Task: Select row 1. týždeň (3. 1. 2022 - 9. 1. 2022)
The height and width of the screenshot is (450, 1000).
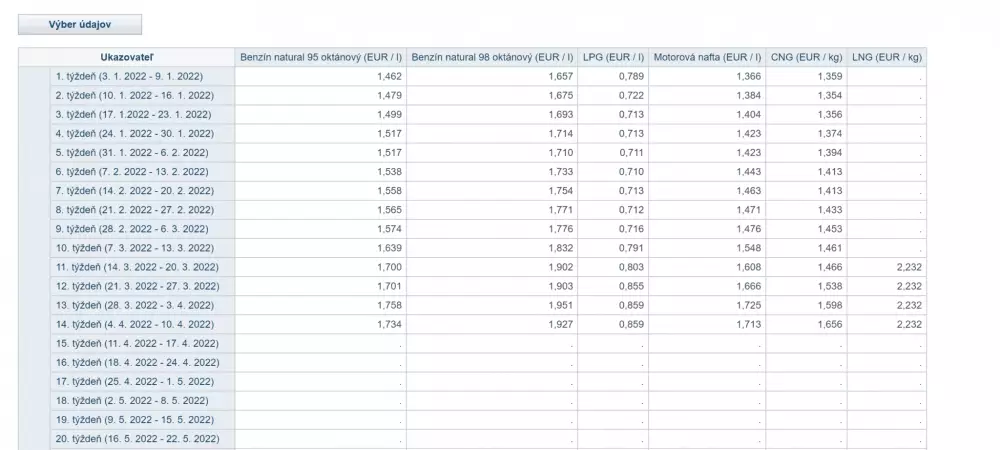Action: point(133,76)
